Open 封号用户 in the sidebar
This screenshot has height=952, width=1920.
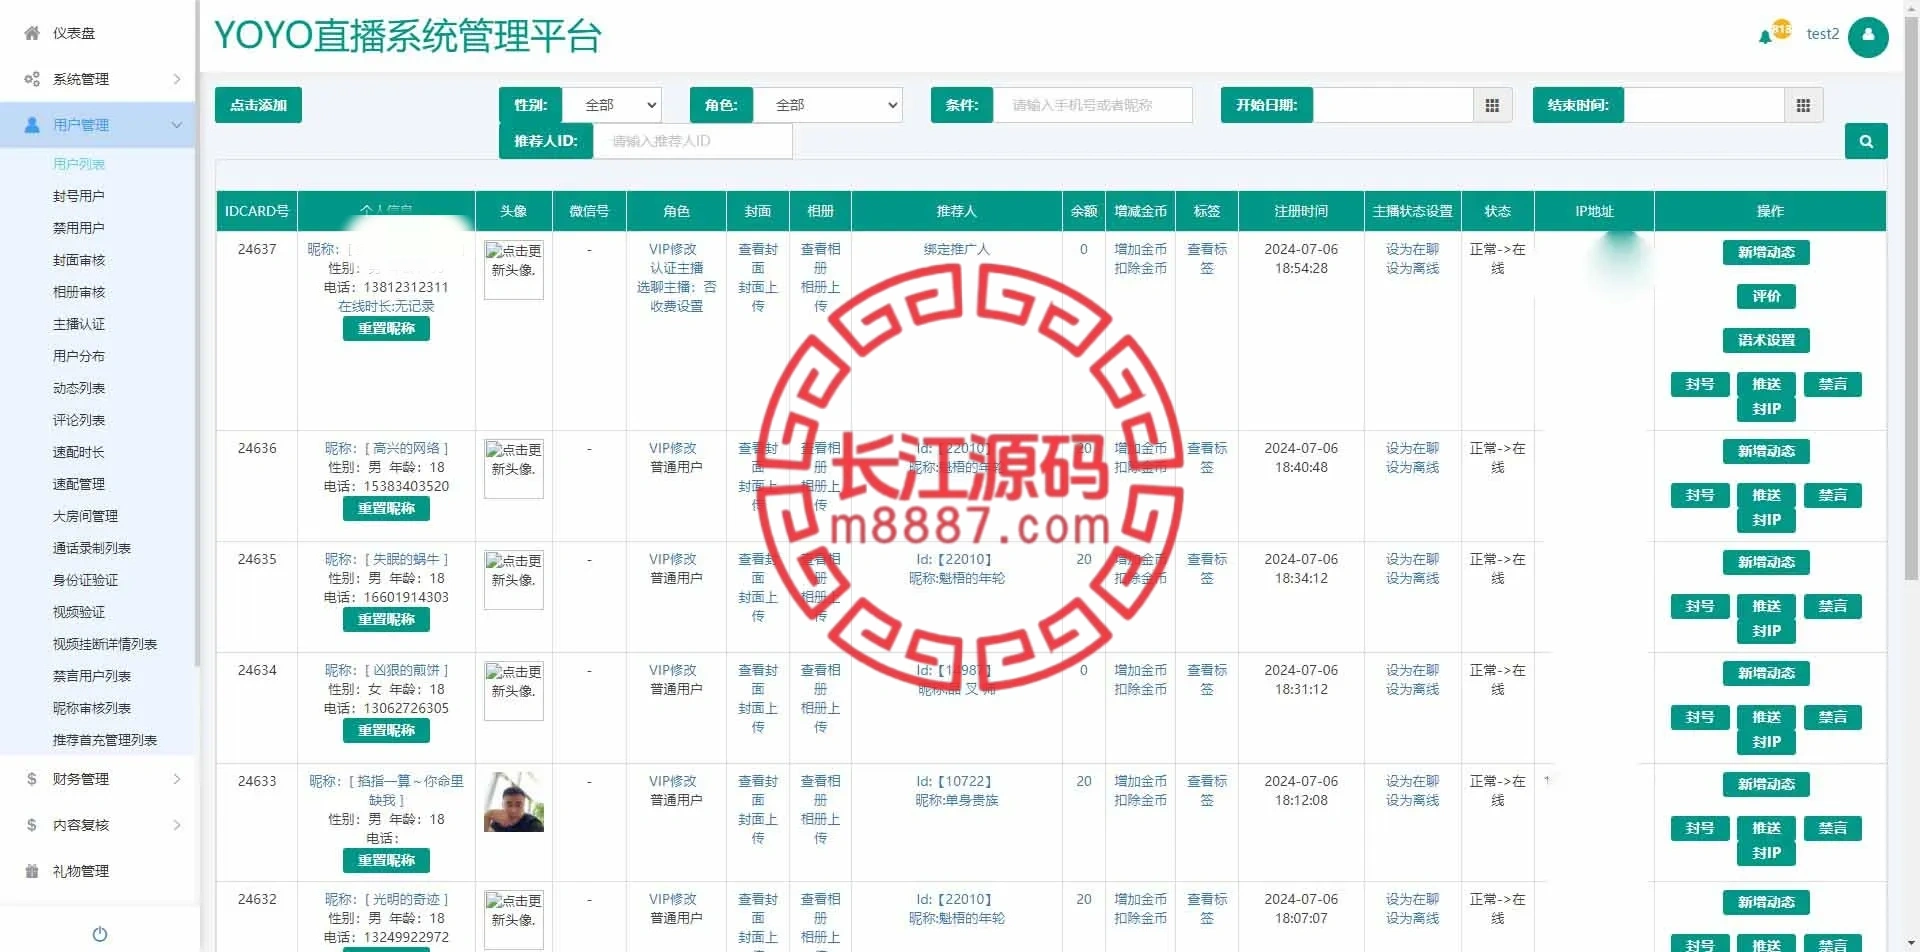[79, 196]
